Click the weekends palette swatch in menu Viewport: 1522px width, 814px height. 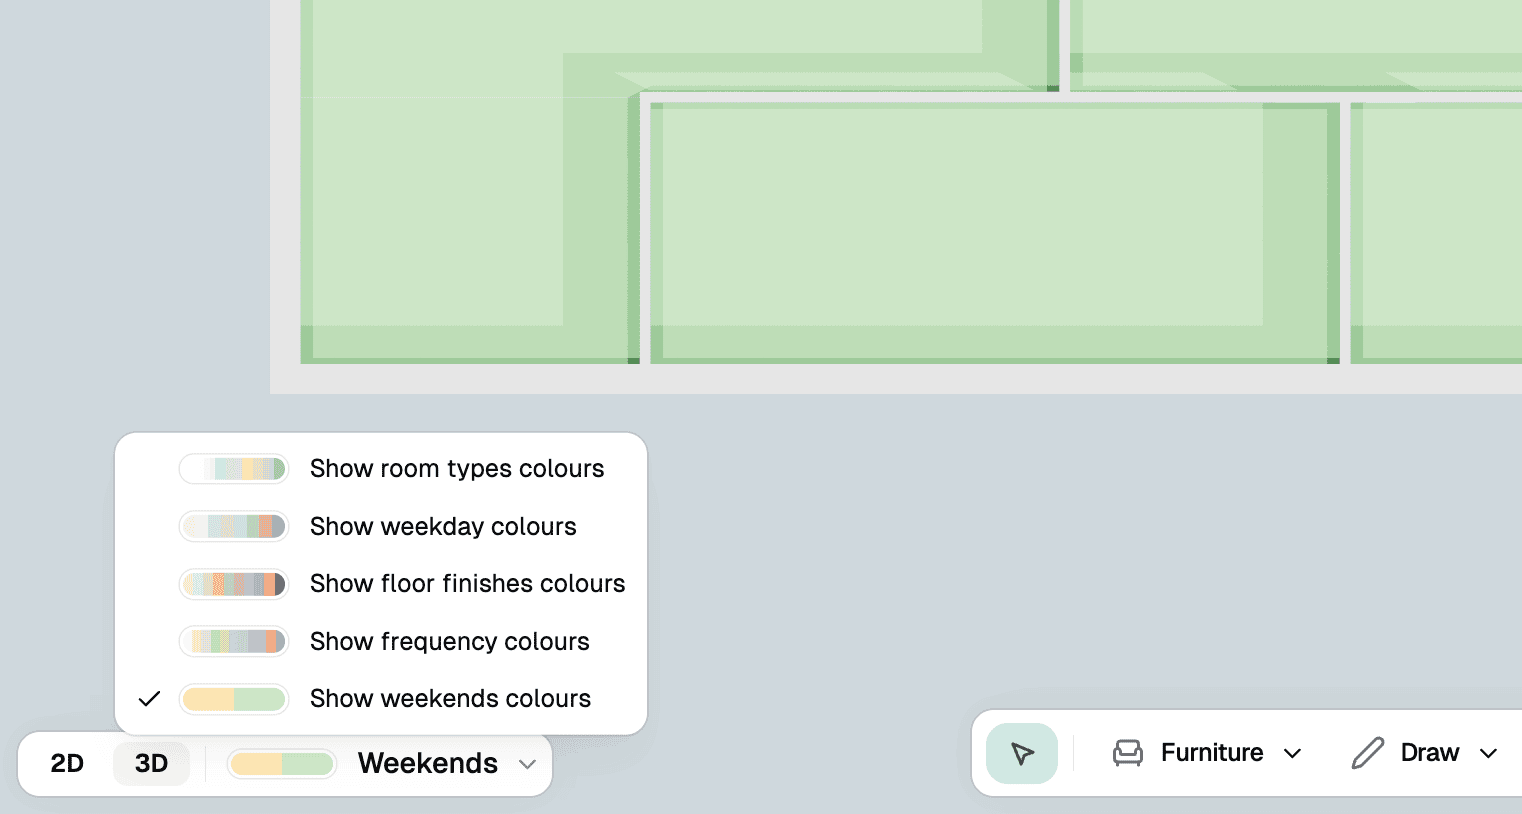click(x=234, y=699)
